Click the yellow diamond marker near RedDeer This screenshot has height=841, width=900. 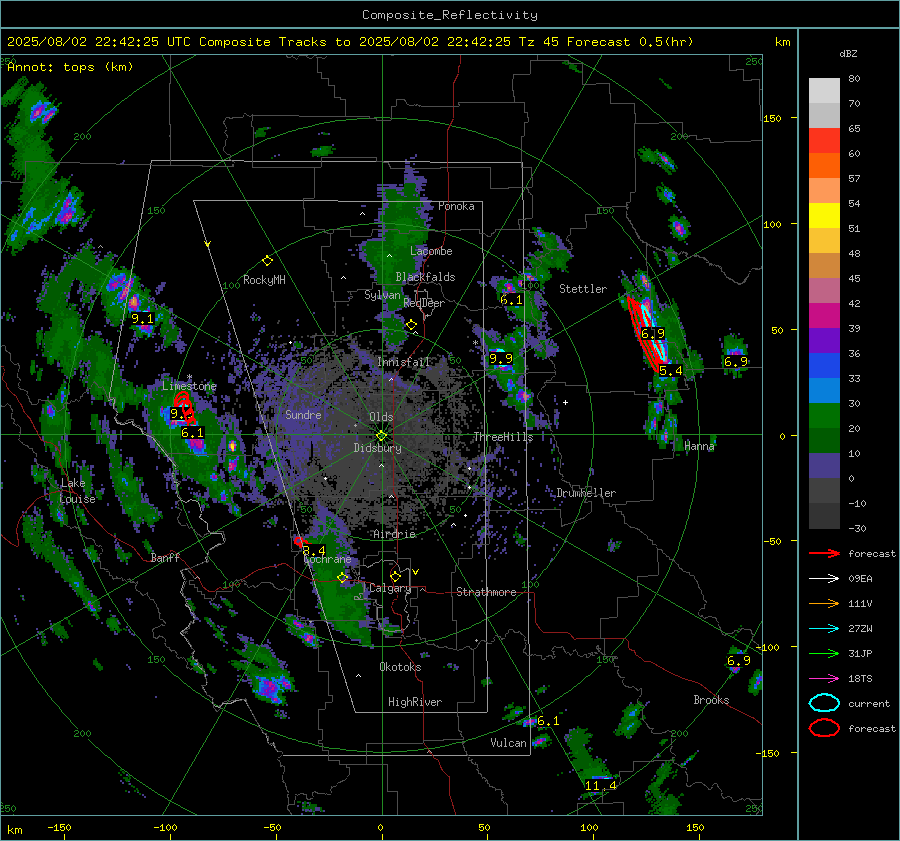click(411, 325)
